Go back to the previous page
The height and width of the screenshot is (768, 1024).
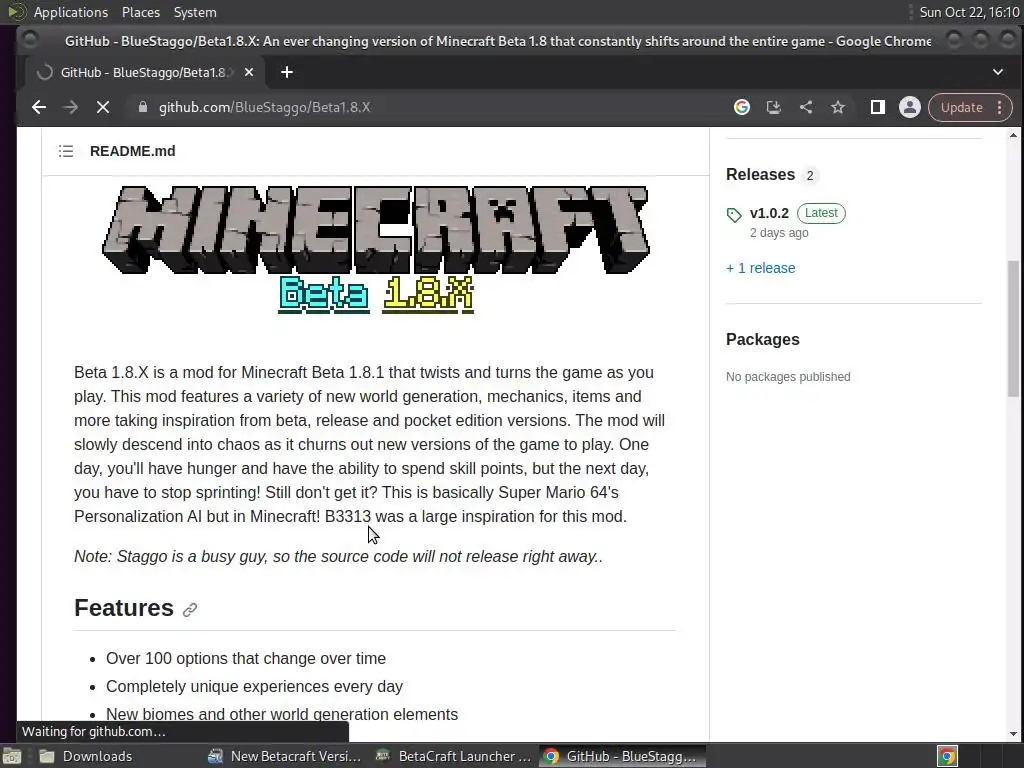point(39,107)
